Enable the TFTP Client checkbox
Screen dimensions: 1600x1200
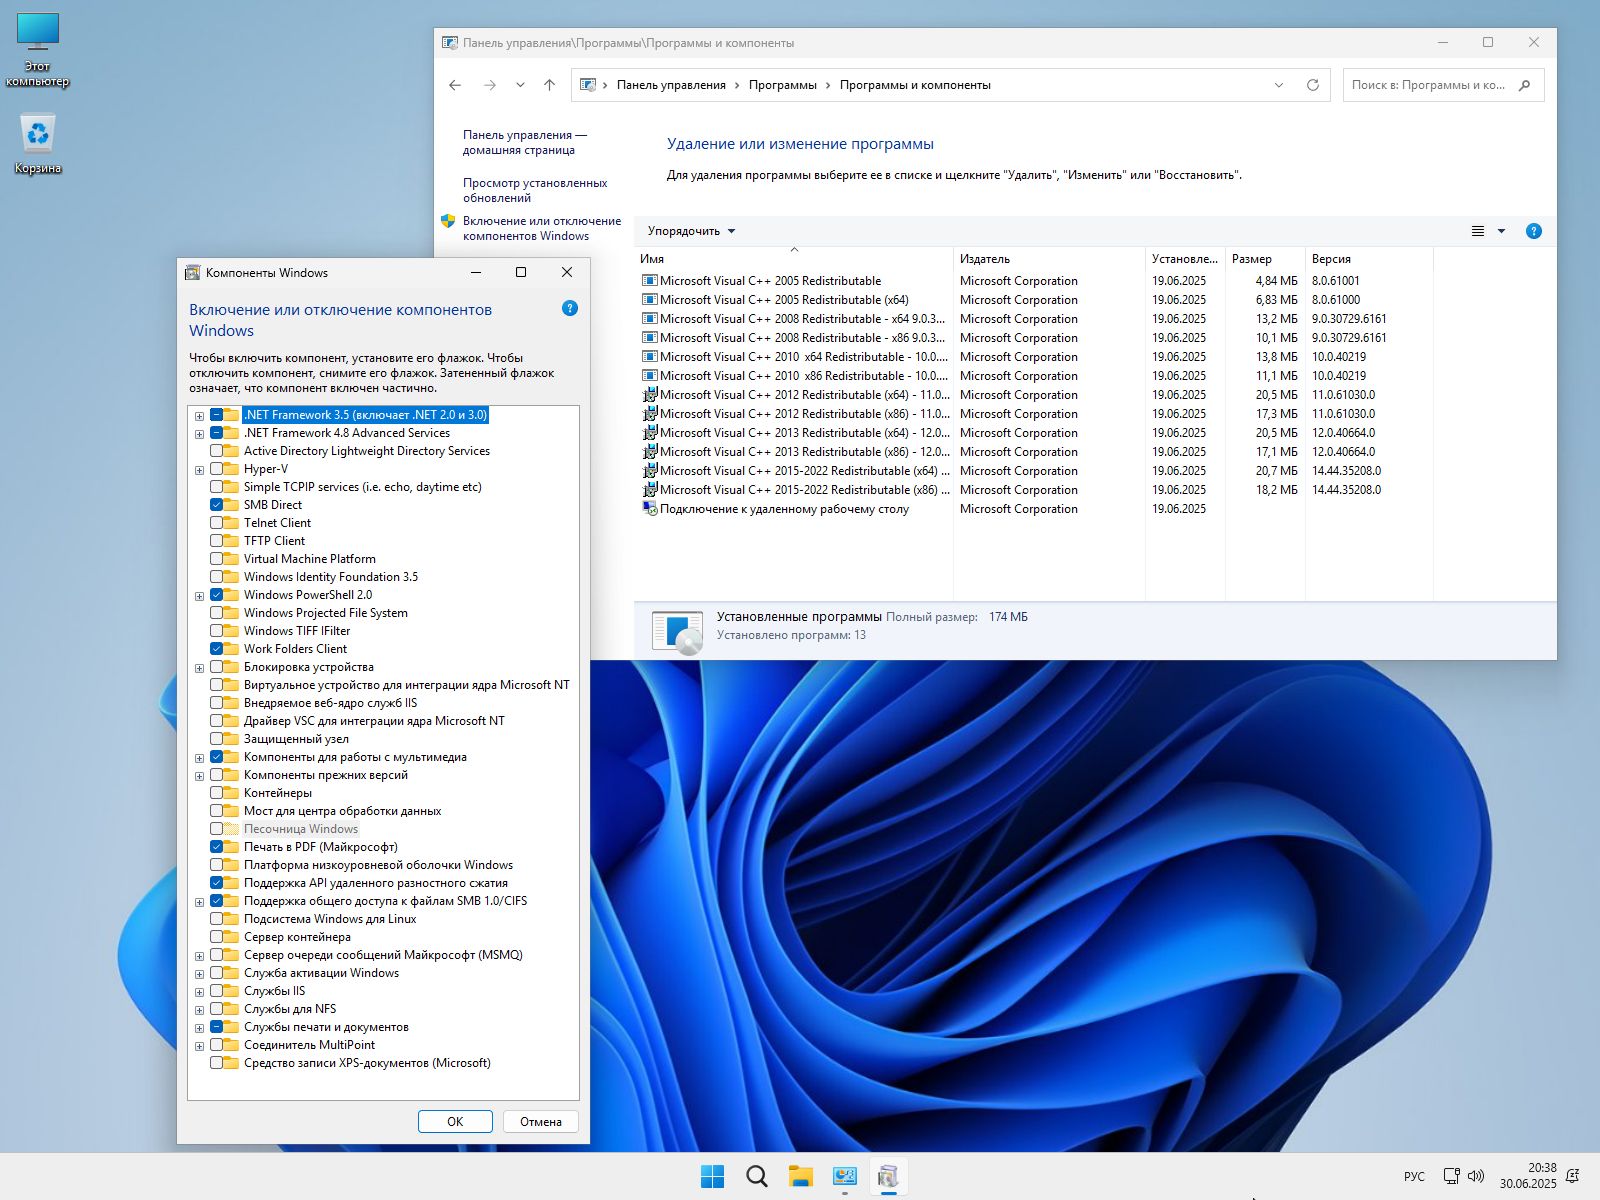point(217,541)
